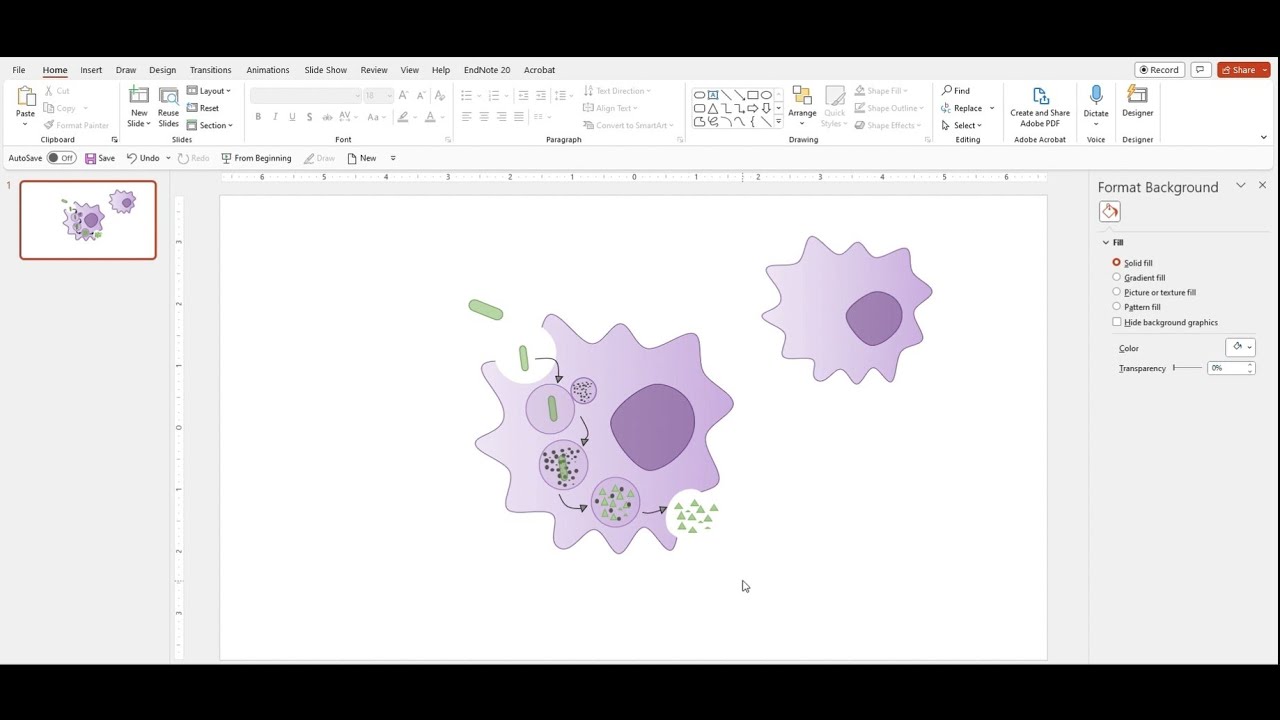Select the oval shape in shapes gallery

(766, 95)
